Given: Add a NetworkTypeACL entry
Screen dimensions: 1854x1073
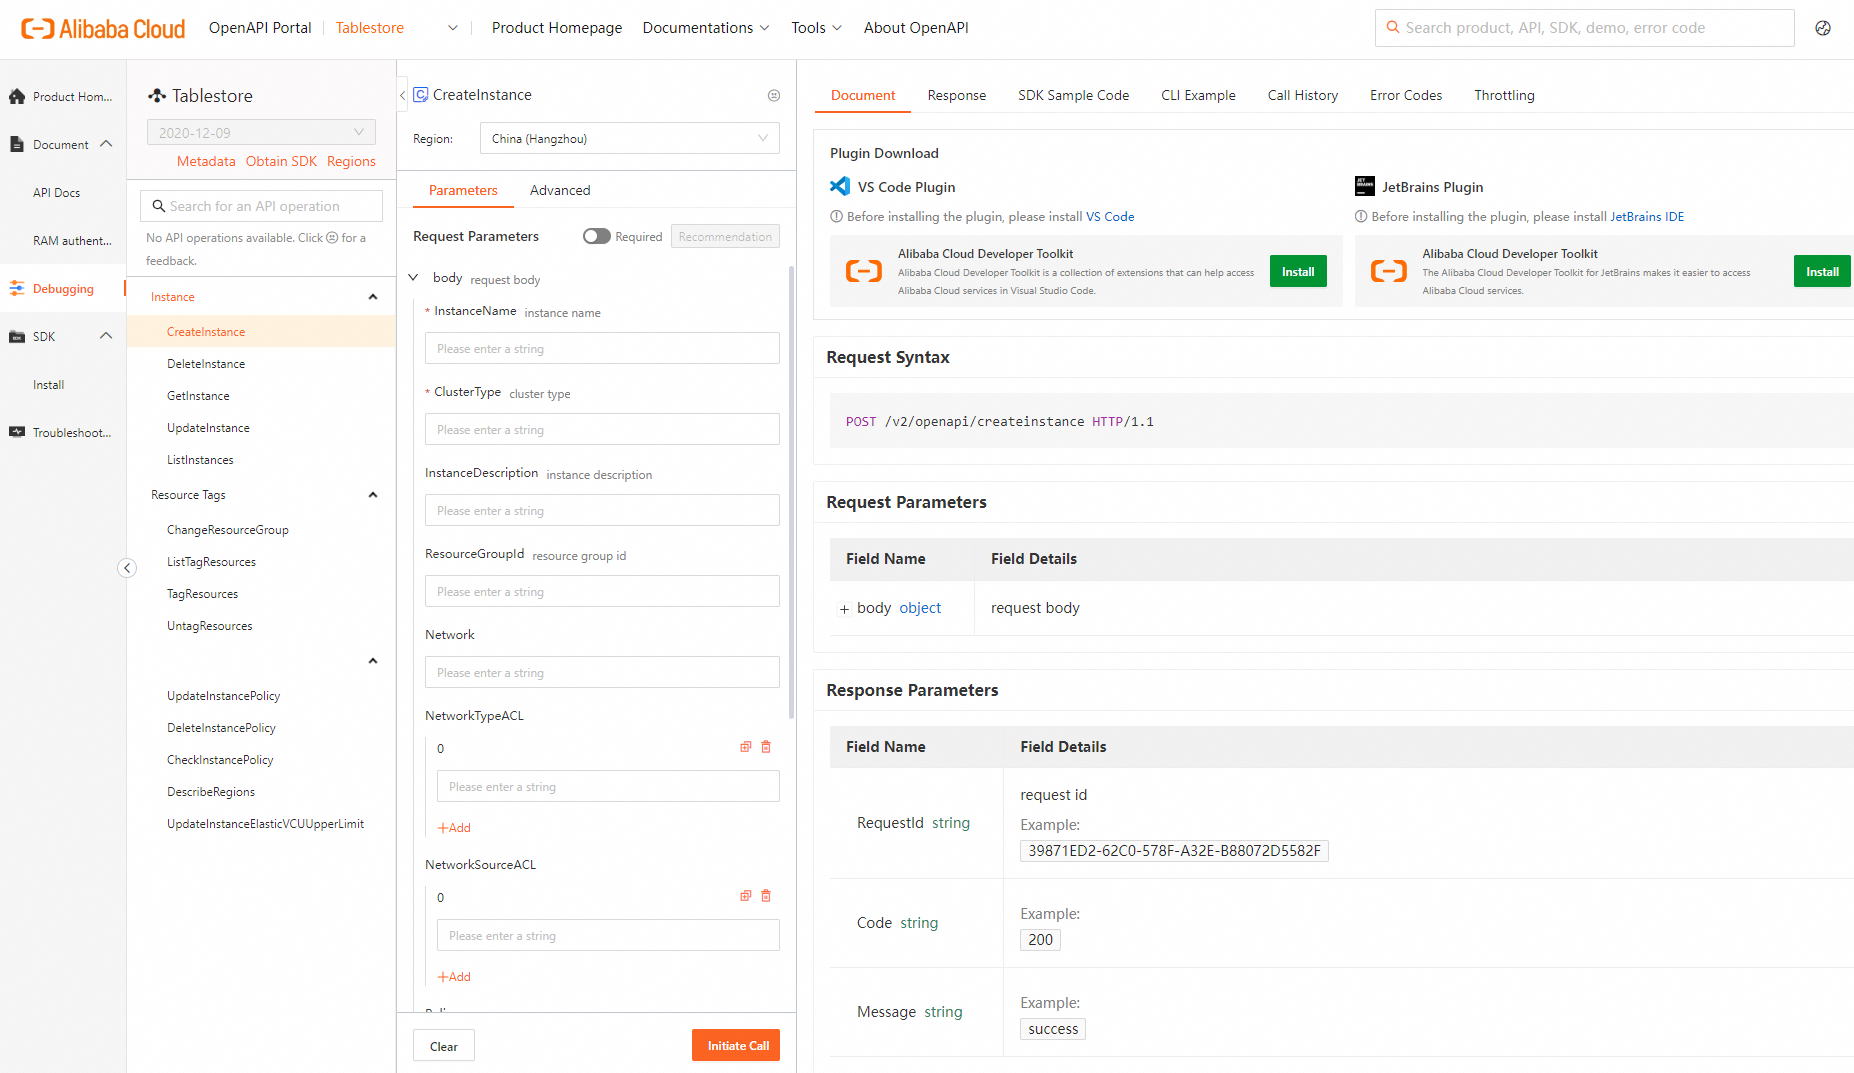Looking at the screenshot, I should [x=454, y=828].
